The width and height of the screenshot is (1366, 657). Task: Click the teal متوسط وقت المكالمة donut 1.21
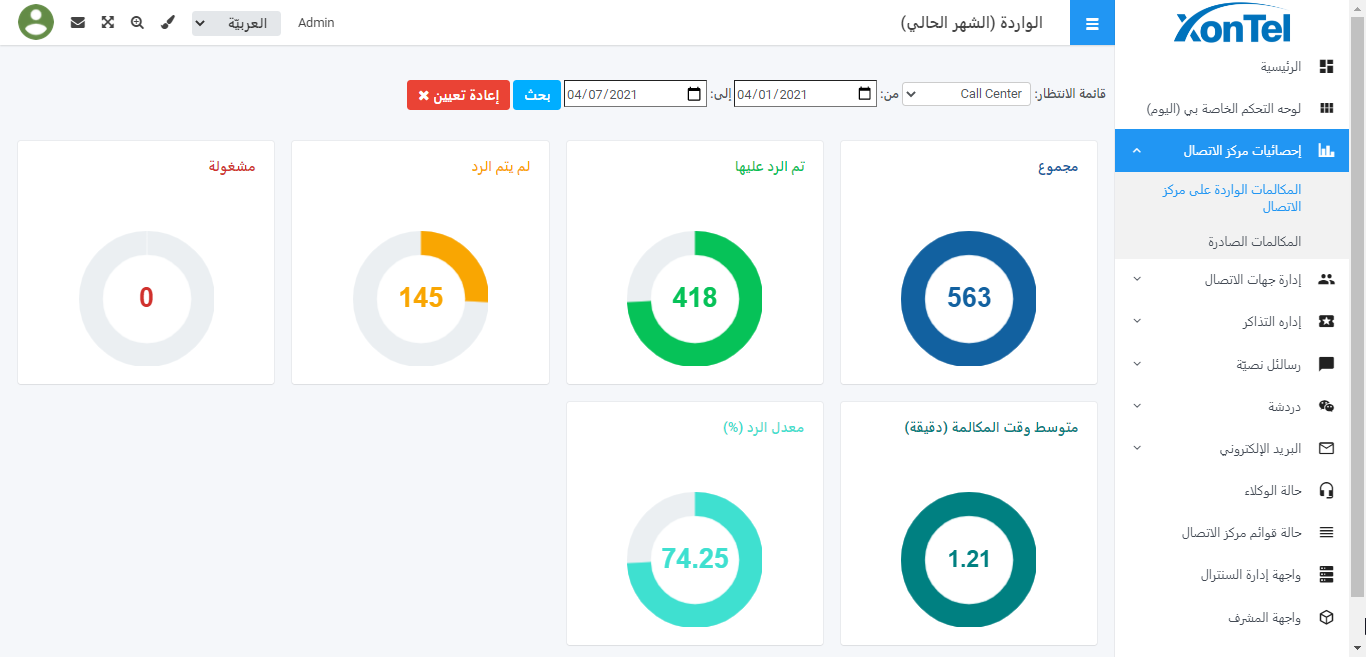click(x=968, y=559)
